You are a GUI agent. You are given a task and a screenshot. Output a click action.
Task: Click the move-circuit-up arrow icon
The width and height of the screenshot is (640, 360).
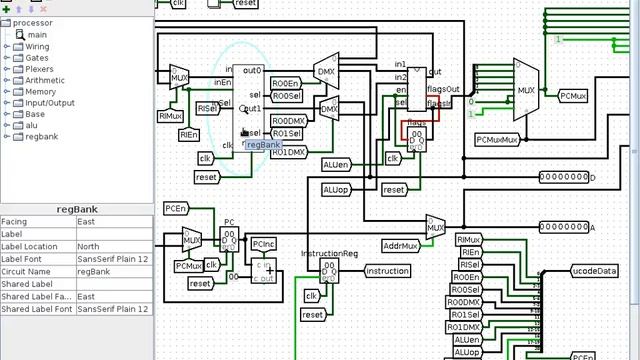tap(19, 9)
